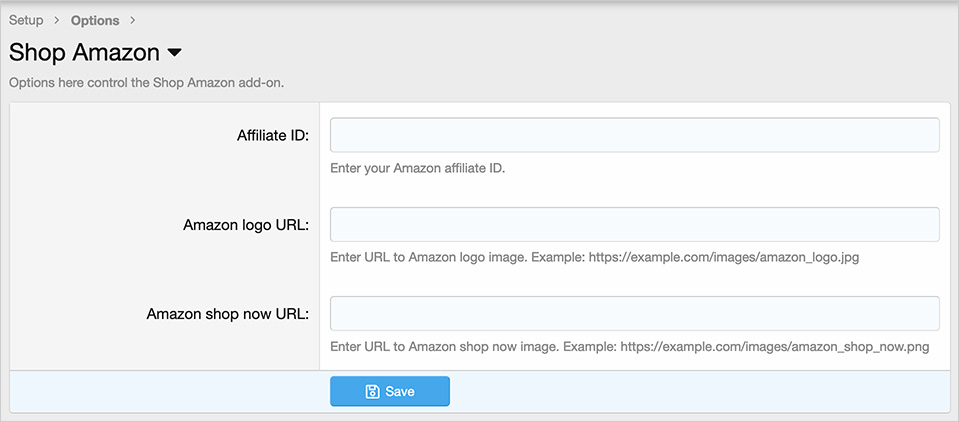Viewport: 959px width, 422px height.
Task: Open the Shop Amazon title dropdown arrow
Action: (174, 52)
